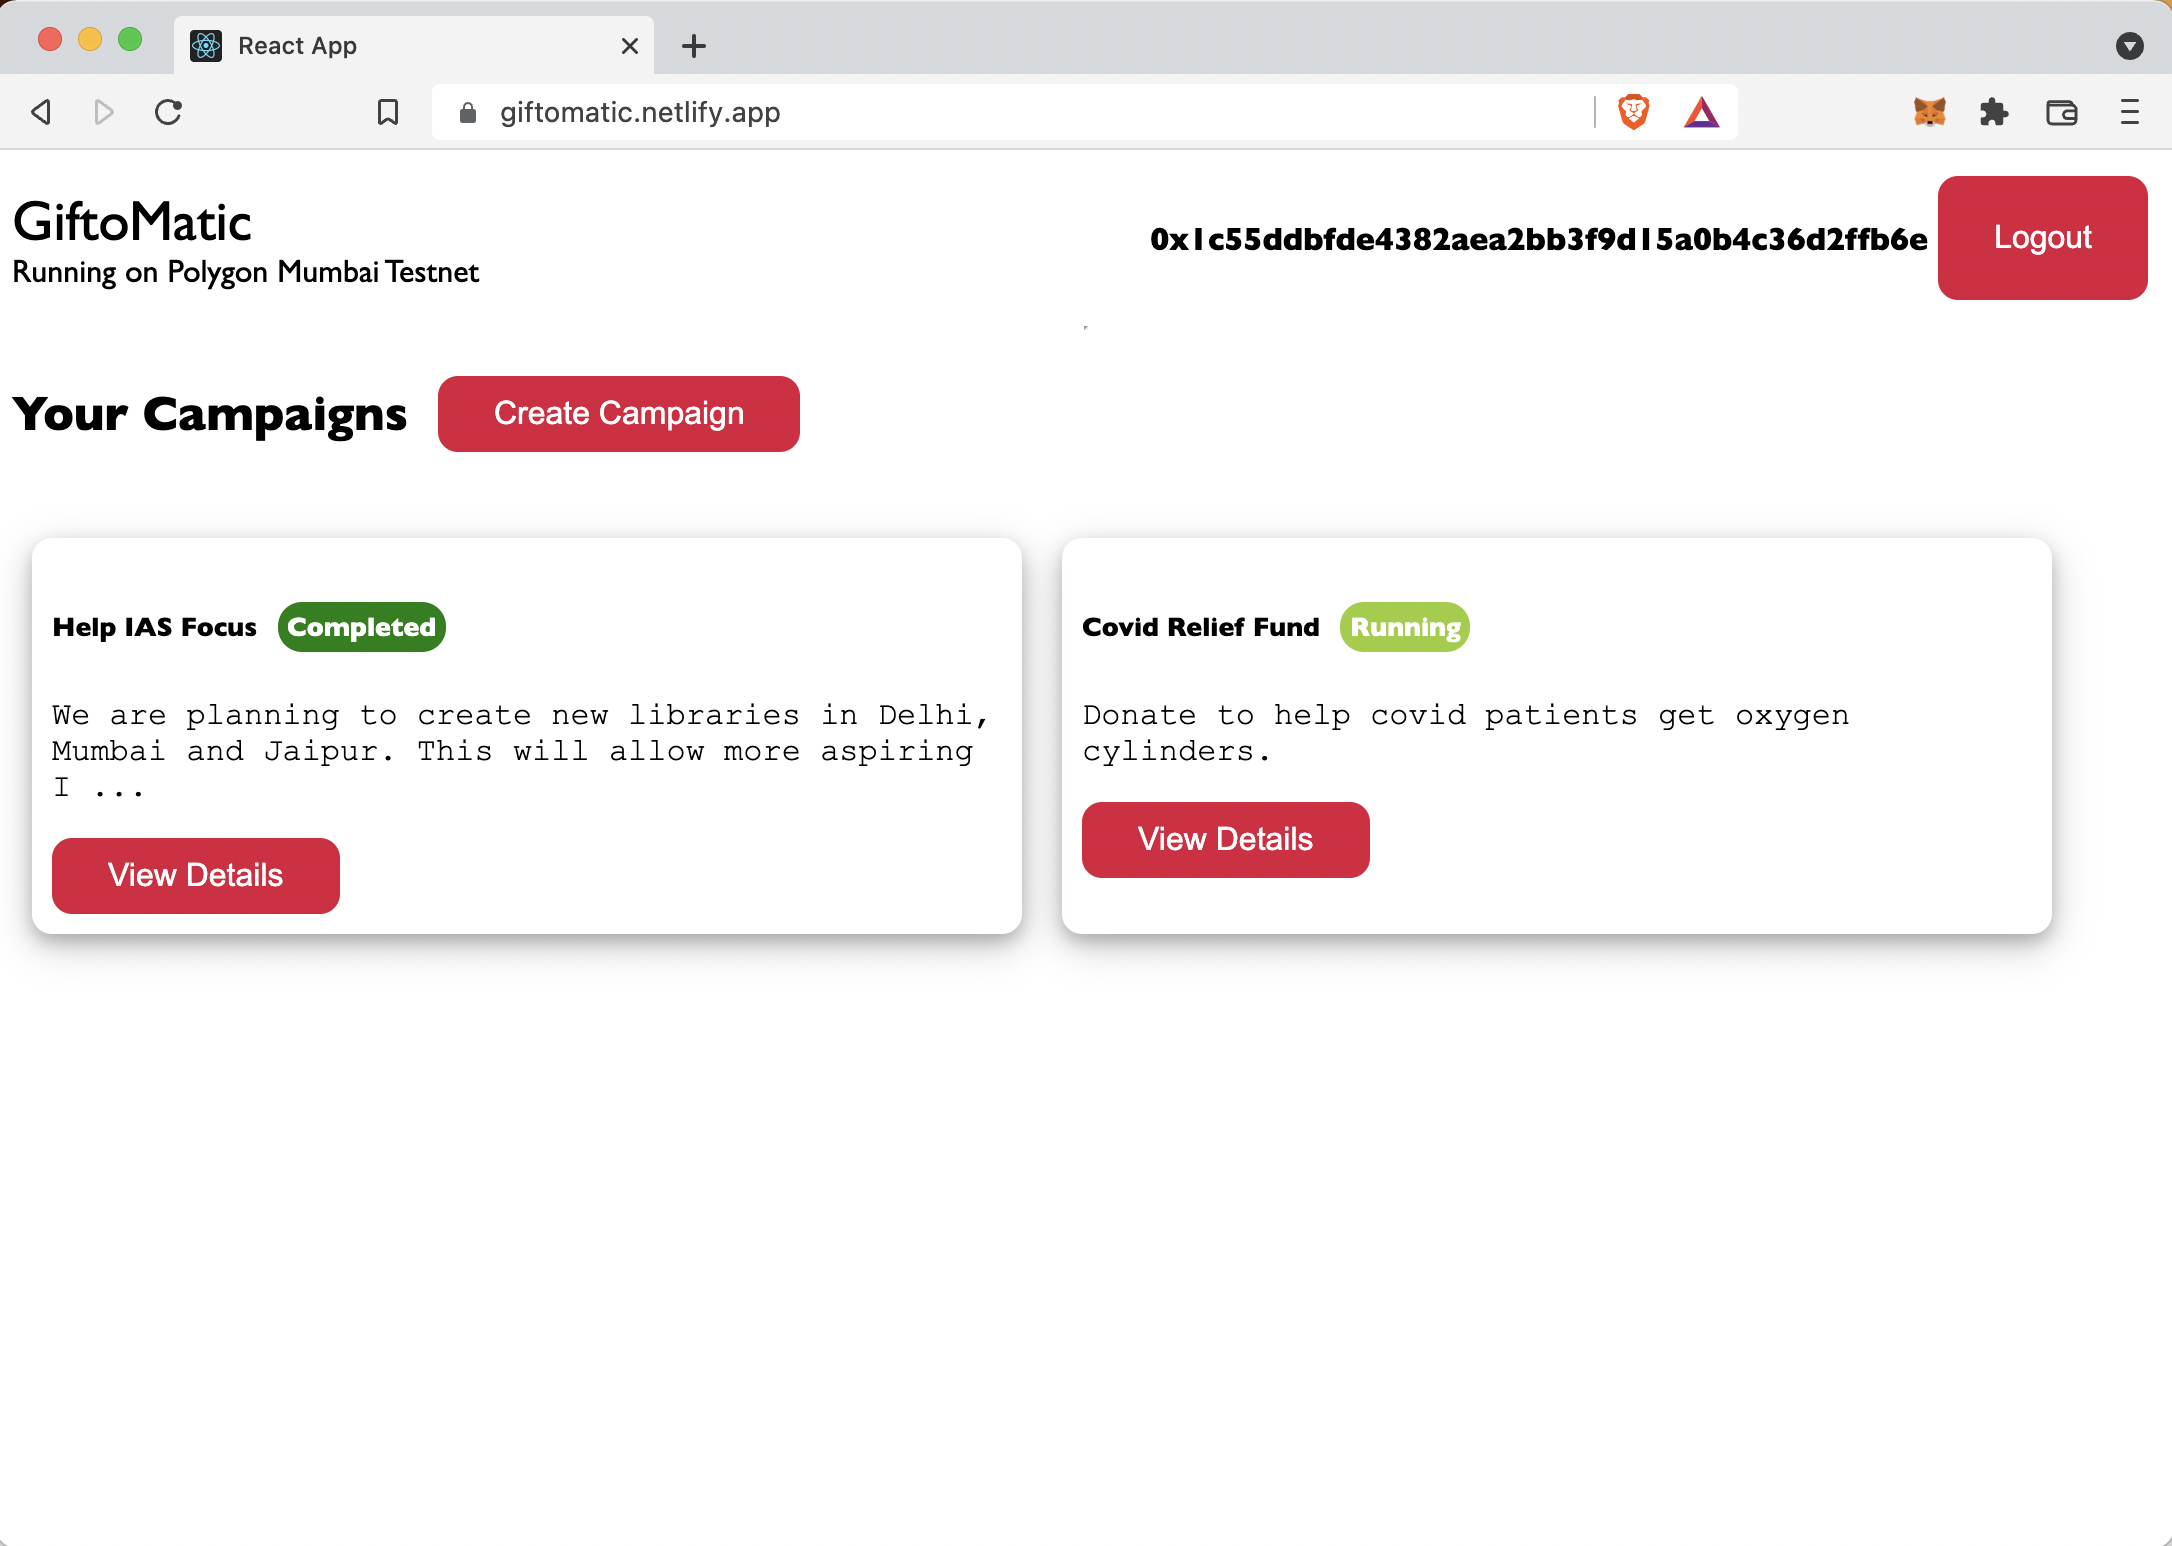The width and height of the screenshot is (2172, 1546).
Task: Click the site lock security icon
Action: click(467, 113)
